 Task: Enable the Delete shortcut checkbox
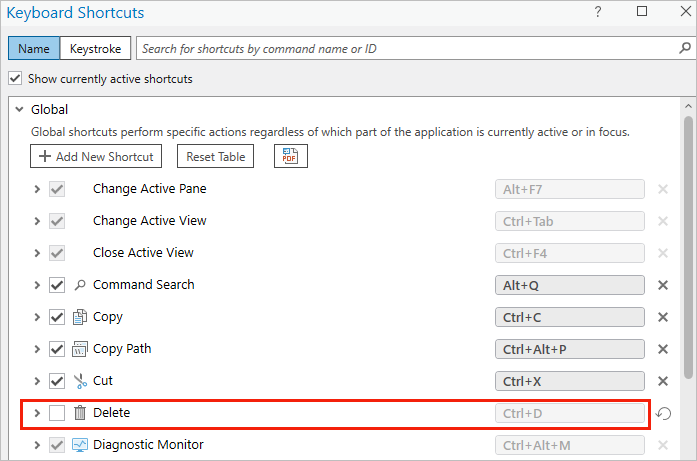pyautogui.click(x=57, y=413)
